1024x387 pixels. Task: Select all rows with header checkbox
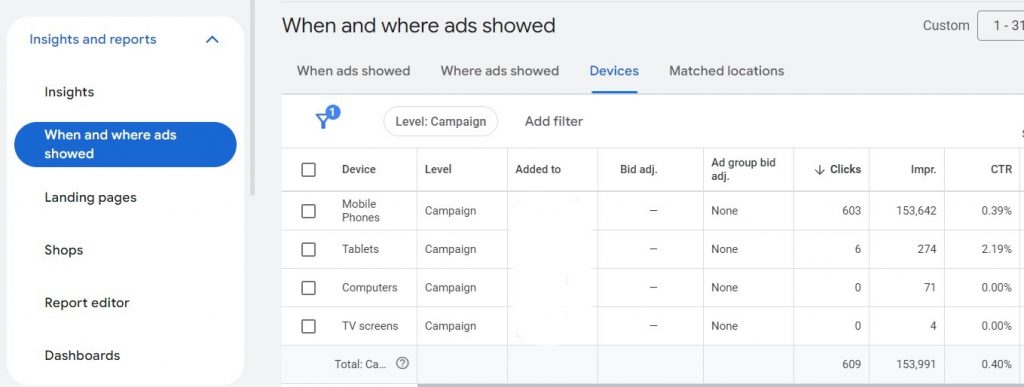[308, 170]
